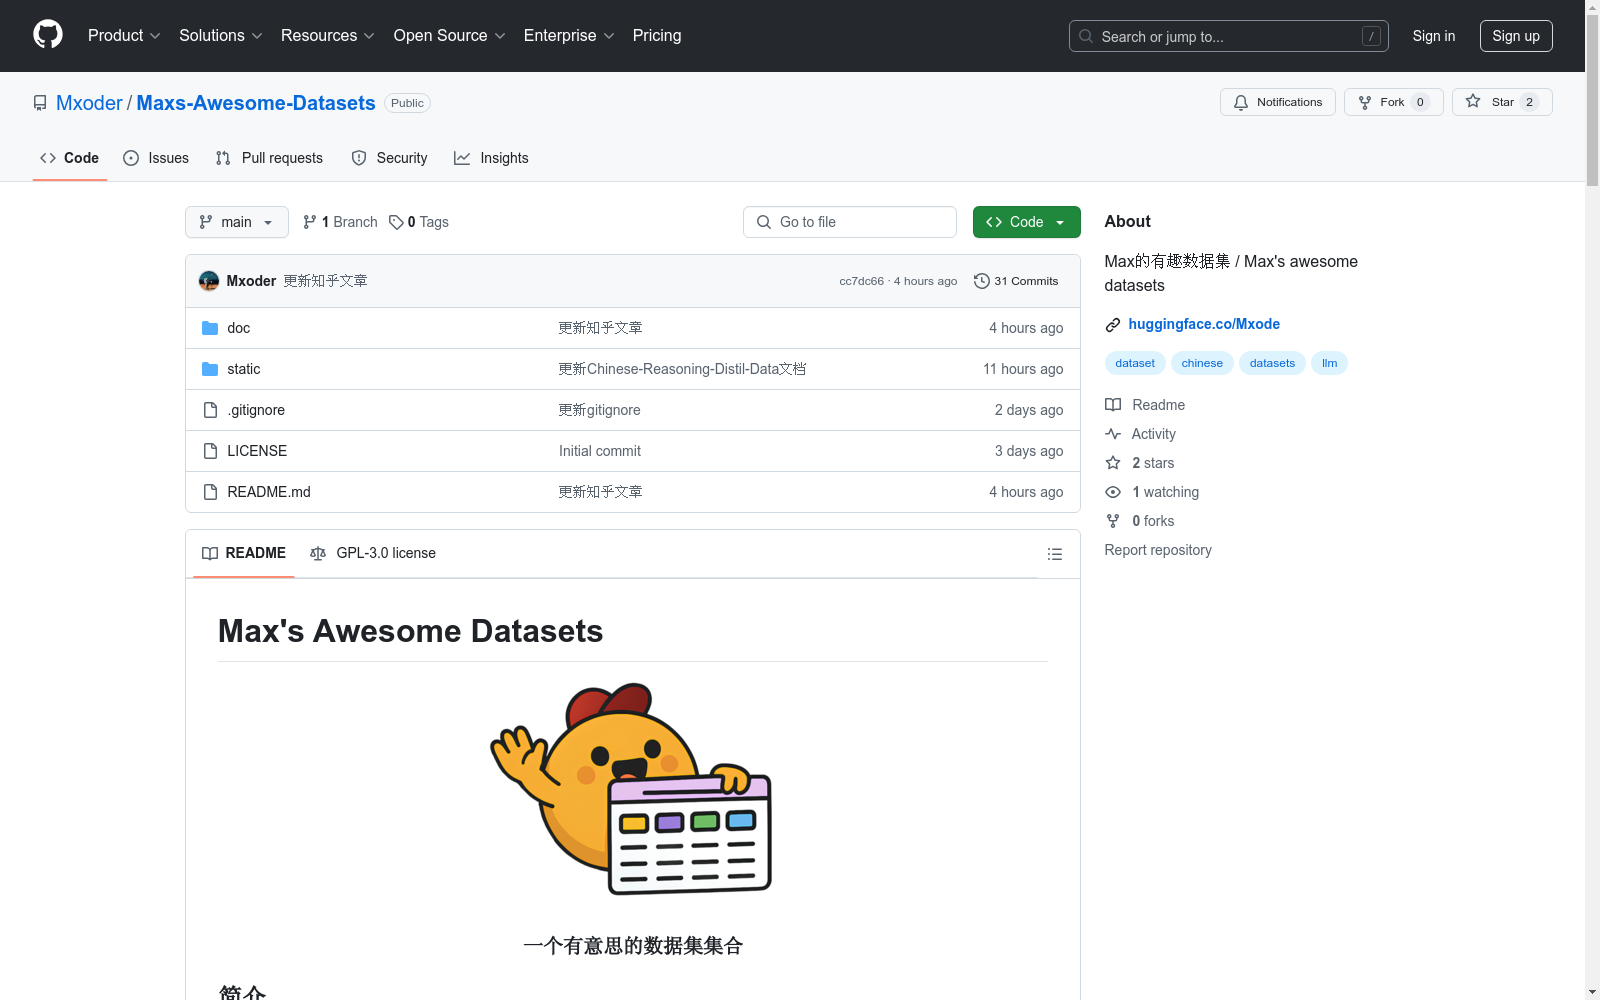The height and width of the screenshot is (1000, 1600).
Task: Click the doc folder icon
Action: click(x=210, y=328)
